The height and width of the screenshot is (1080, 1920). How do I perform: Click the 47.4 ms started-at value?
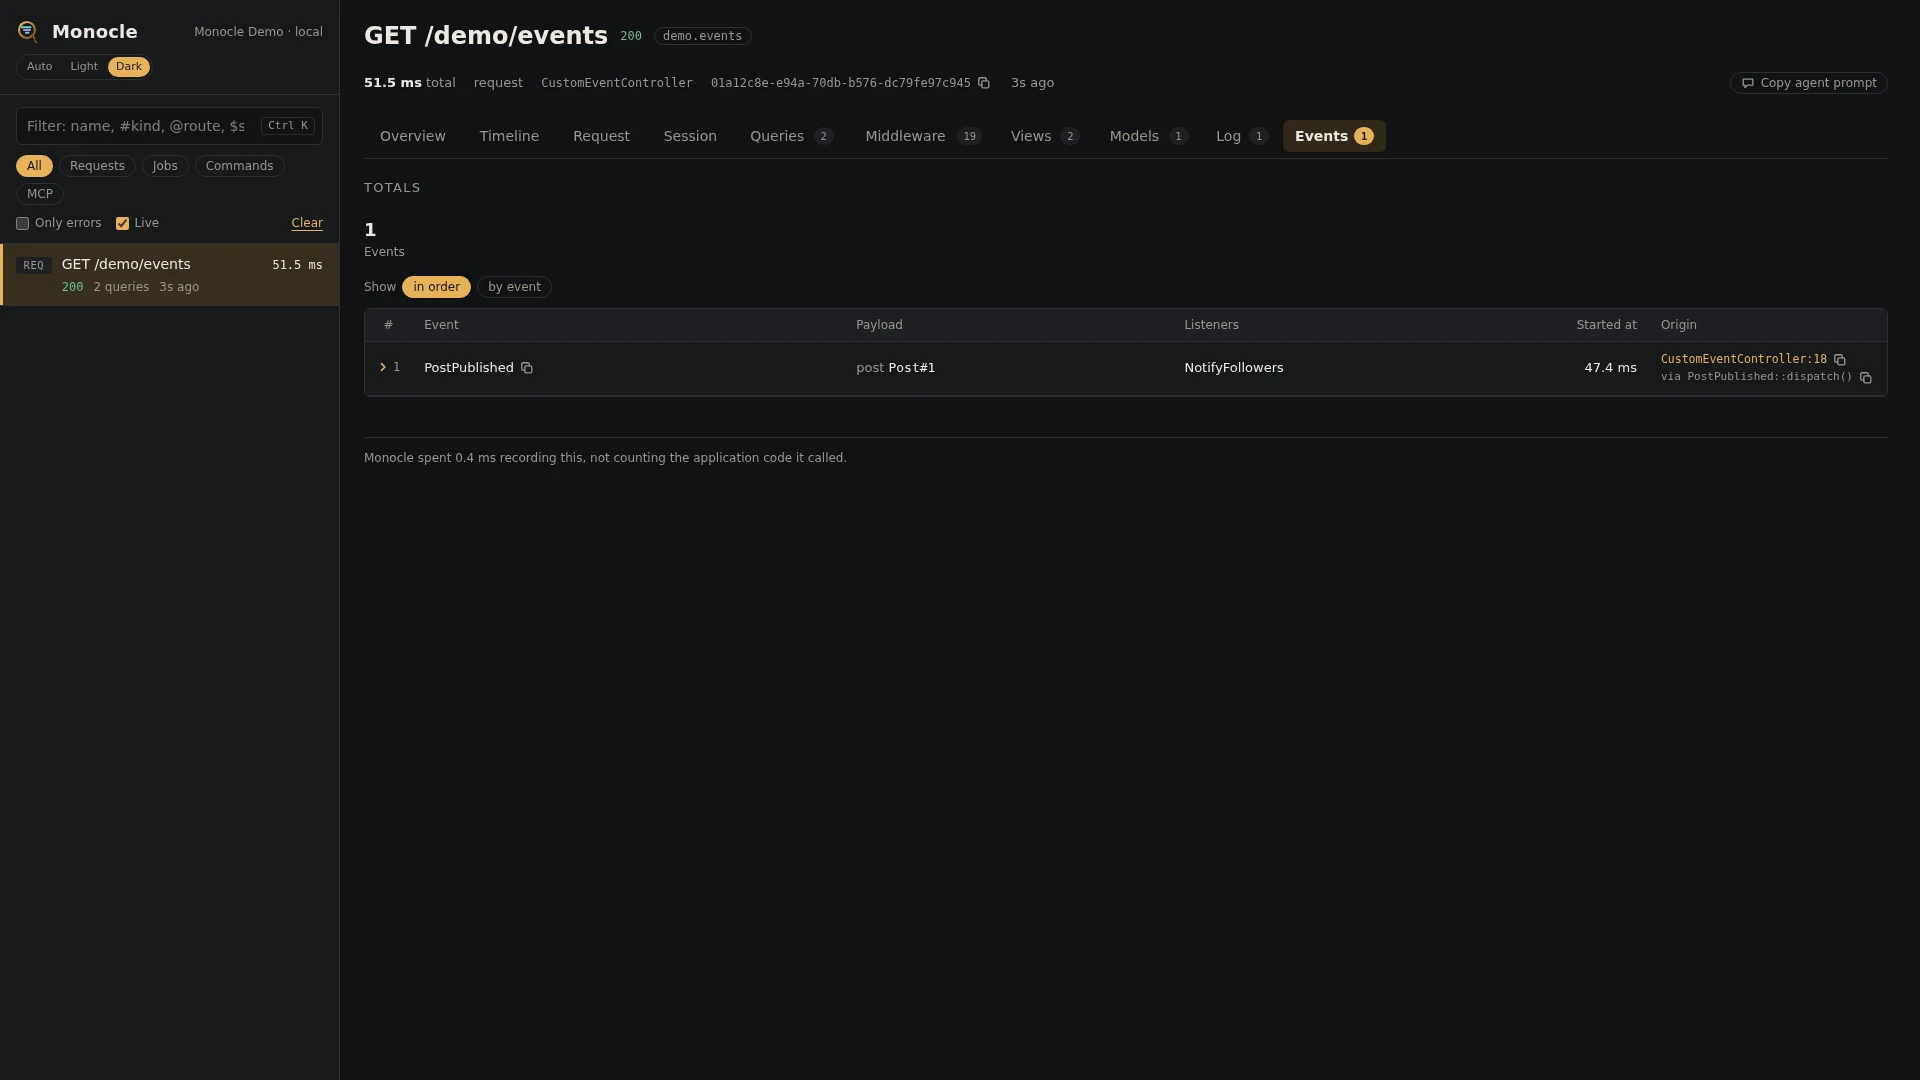tap(1610, 368)
